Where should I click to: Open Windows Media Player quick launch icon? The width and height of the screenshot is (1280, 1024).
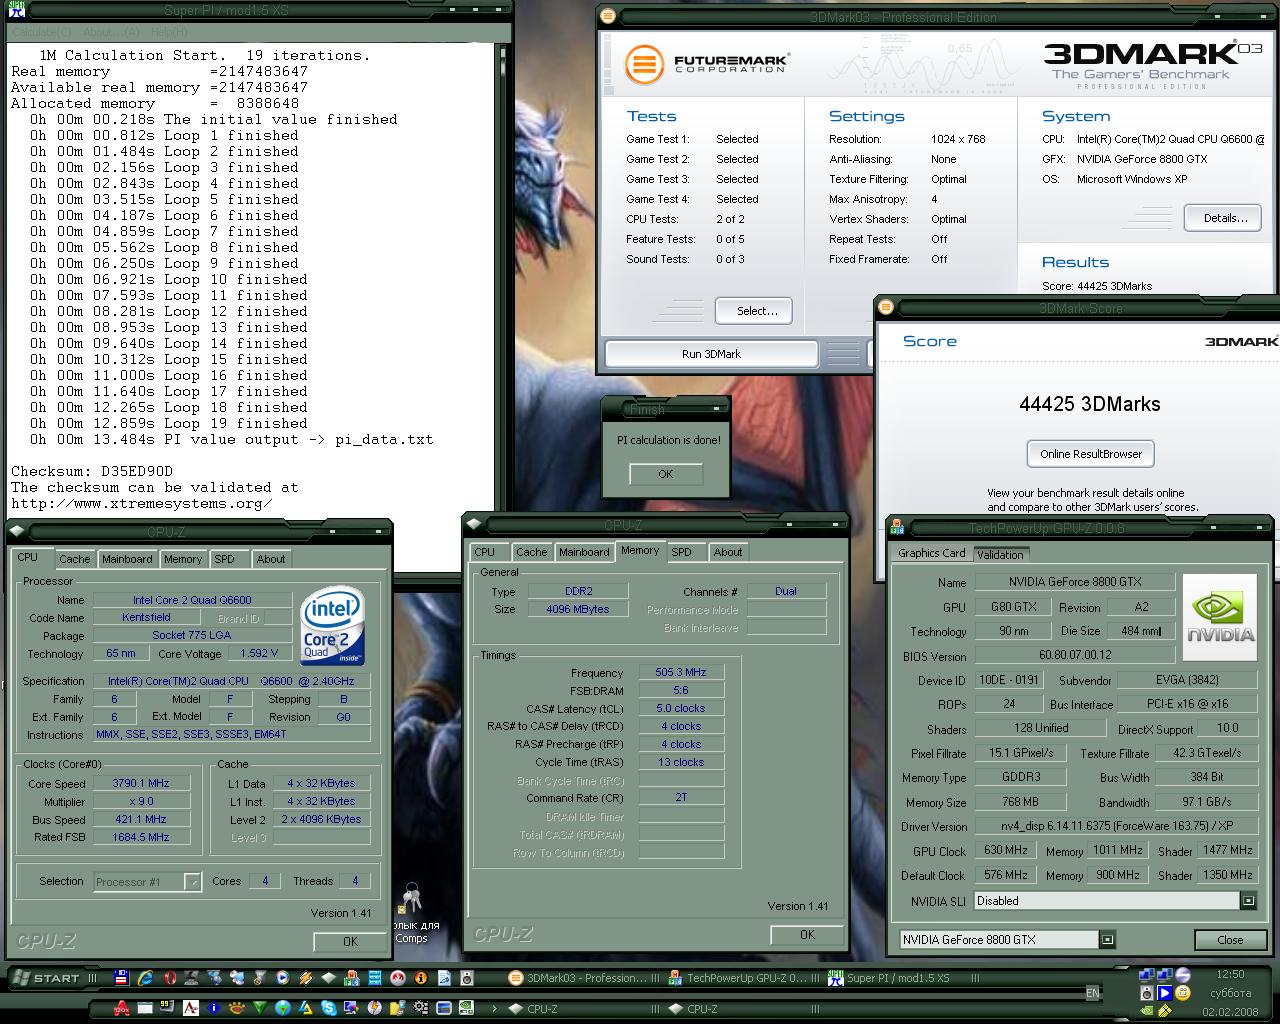point(283,978)
